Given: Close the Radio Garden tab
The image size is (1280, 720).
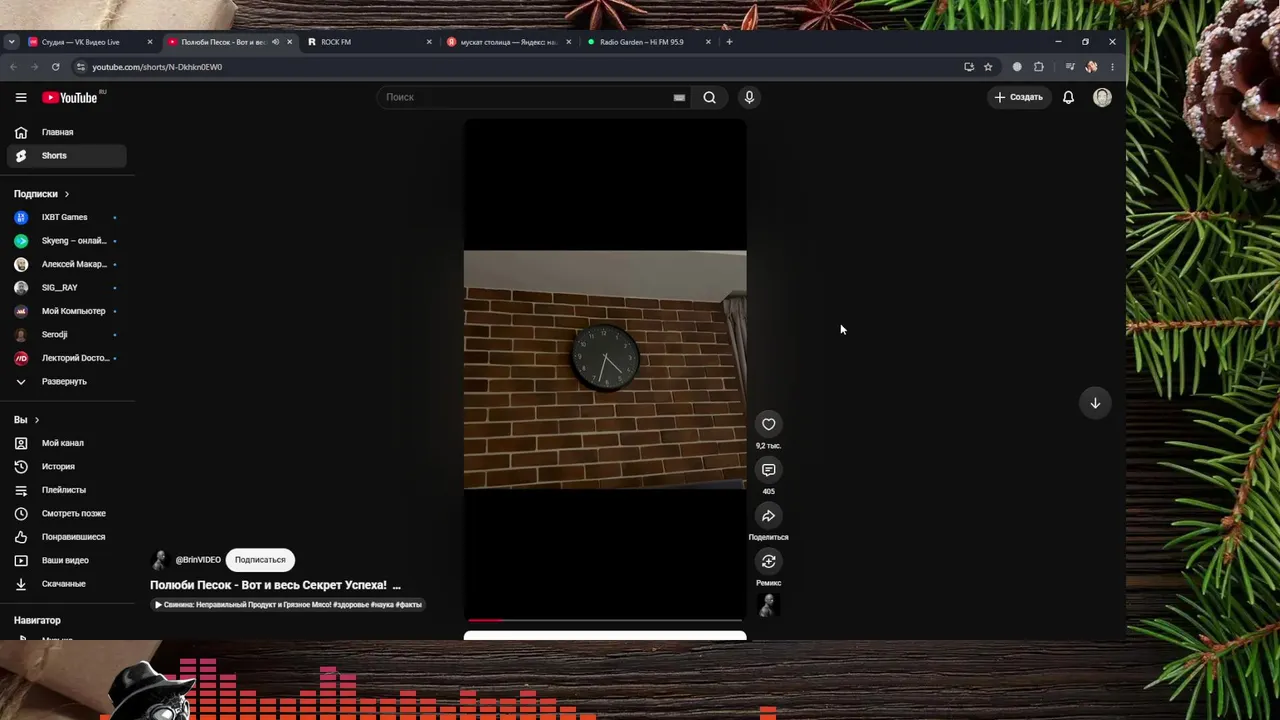Looking at the screenshot, I should pyautogui.click(x=708, y=42).
